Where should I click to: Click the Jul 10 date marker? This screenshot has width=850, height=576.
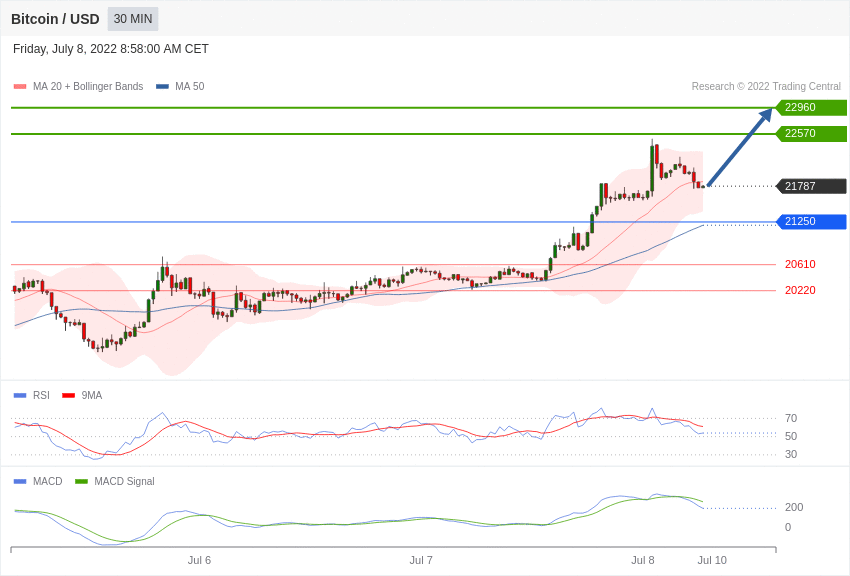(x=712, y=560)
